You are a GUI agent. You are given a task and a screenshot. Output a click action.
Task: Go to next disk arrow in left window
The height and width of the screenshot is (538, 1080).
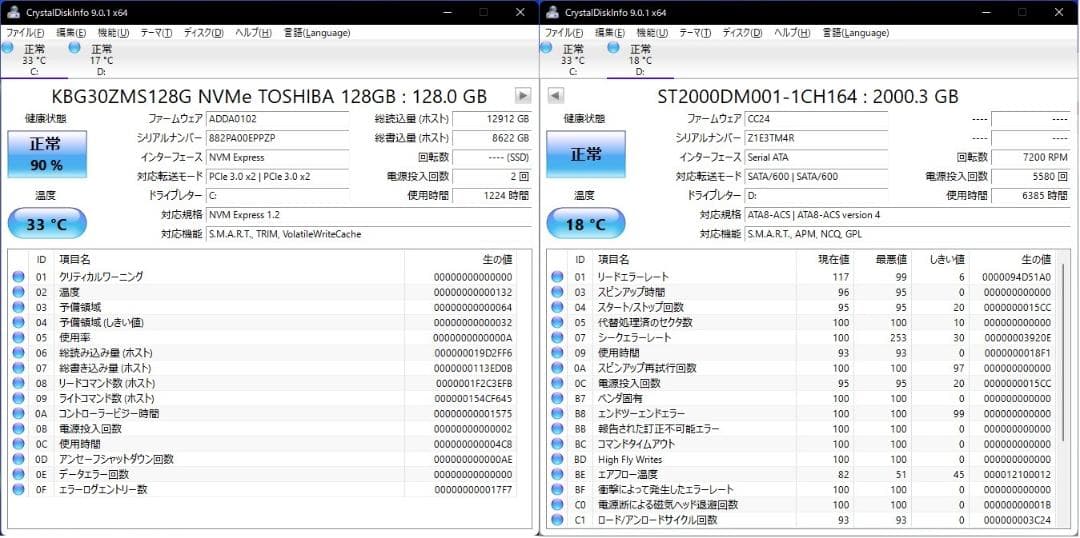[x=523, y=96]
